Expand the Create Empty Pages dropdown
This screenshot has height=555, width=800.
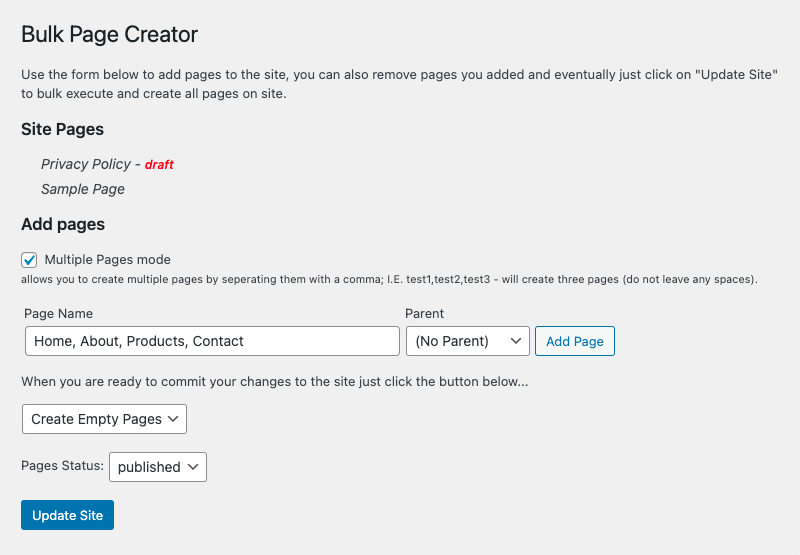104,419
